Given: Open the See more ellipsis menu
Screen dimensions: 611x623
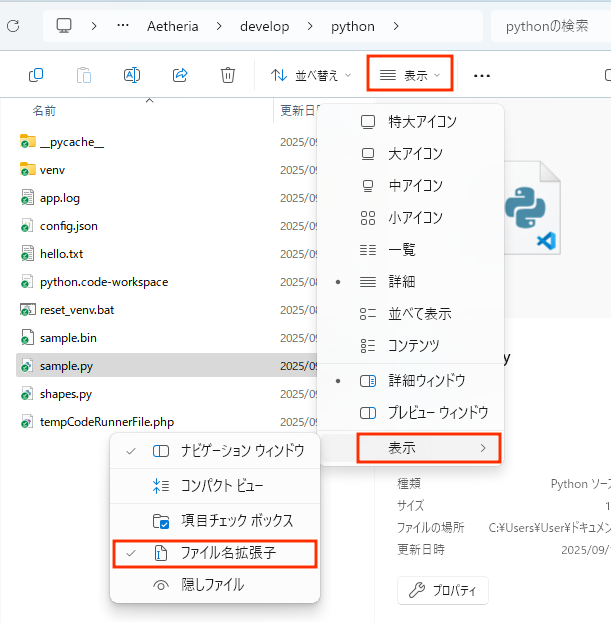Looking at the screenshot, I should coord(482,75).
